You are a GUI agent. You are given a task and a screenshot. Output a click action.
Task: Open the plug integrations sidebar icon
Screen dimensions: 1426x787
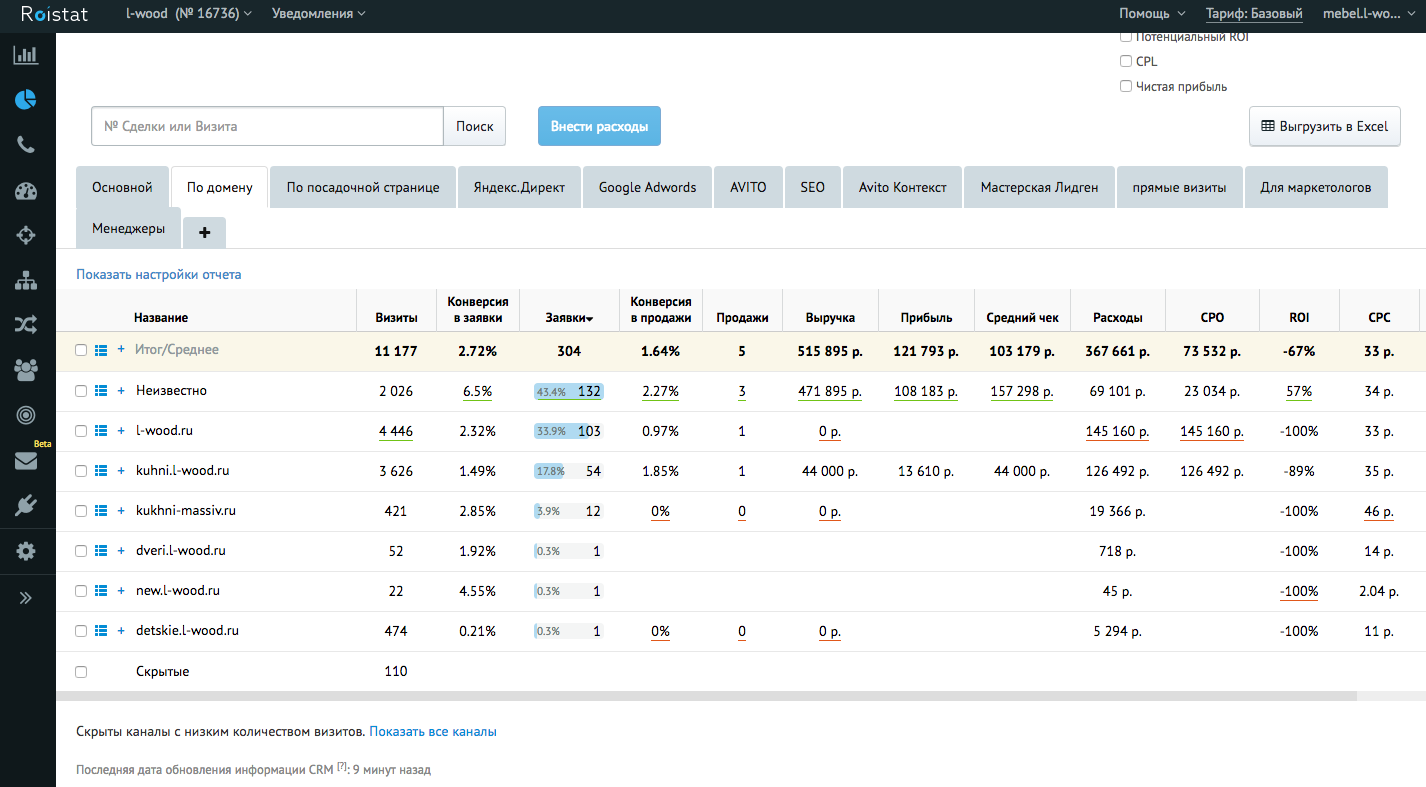point(25,506)
